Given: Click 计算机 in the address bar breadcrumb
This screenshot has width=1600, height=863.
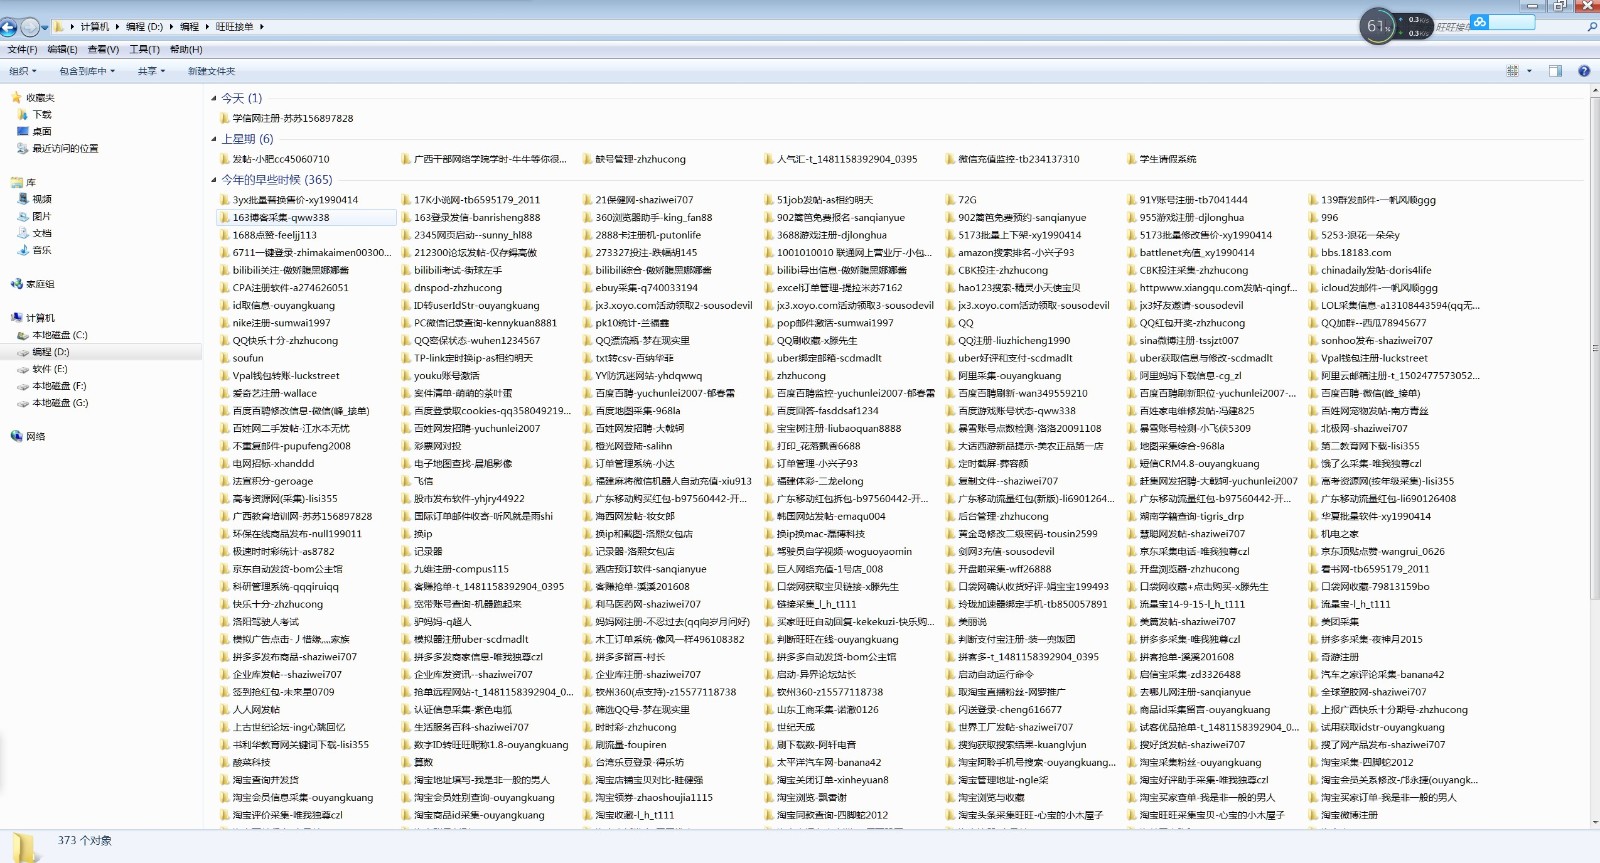Looking at the screenshot, I should click(x=95, y=27).
